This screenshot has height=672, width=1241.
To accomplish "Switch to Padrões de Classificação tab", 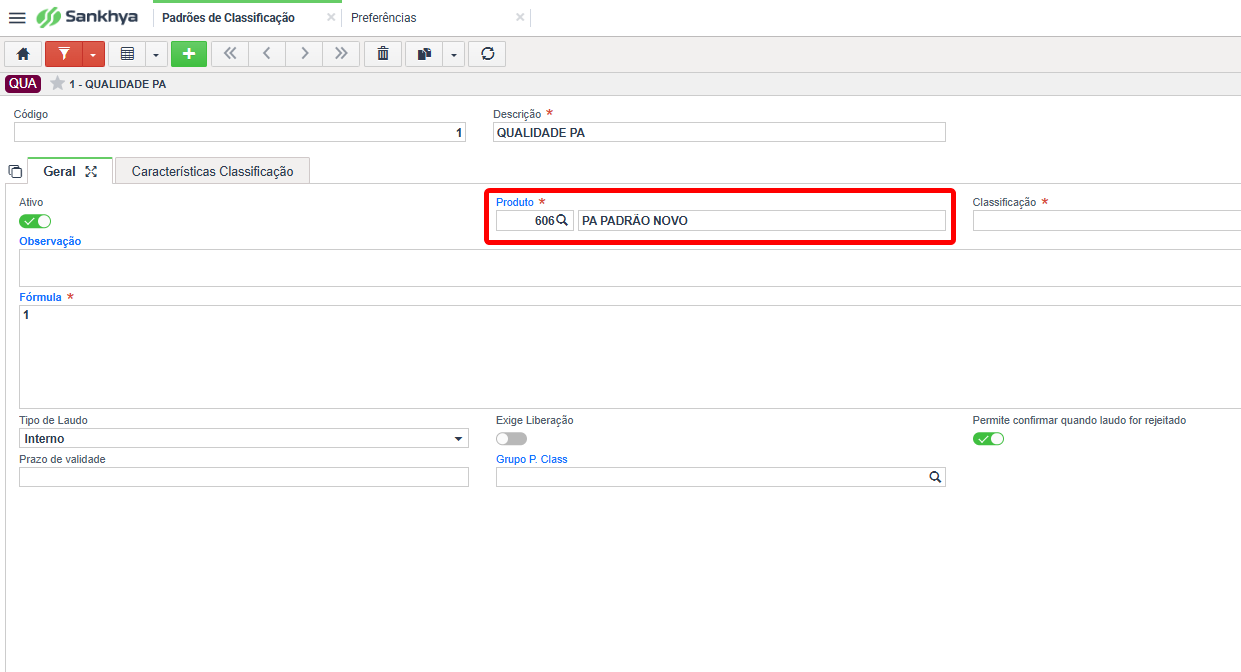I will 228,18.
